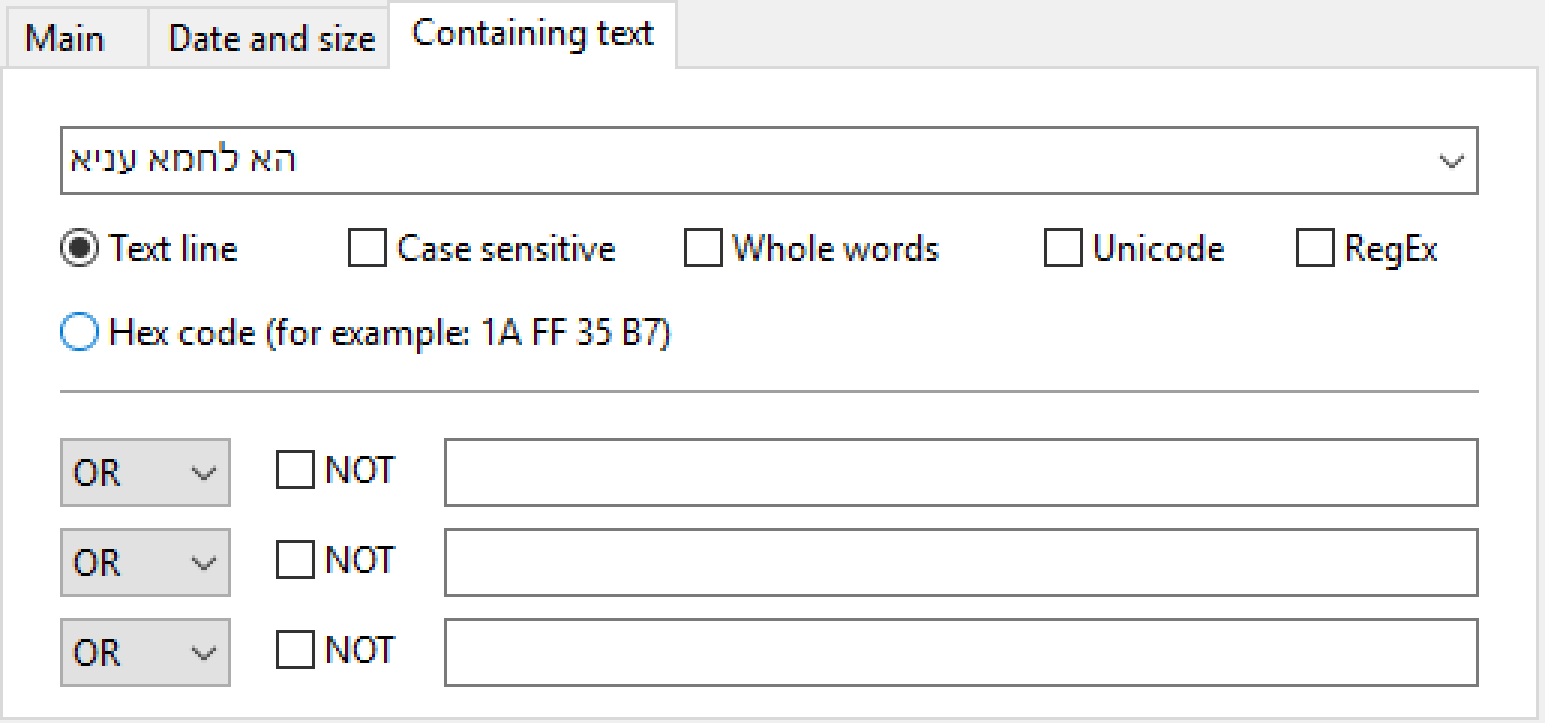The image size is (1545, 723).
Task: Select the Hex code radio option
Action: pyautogui.click(x=80, y=333)
